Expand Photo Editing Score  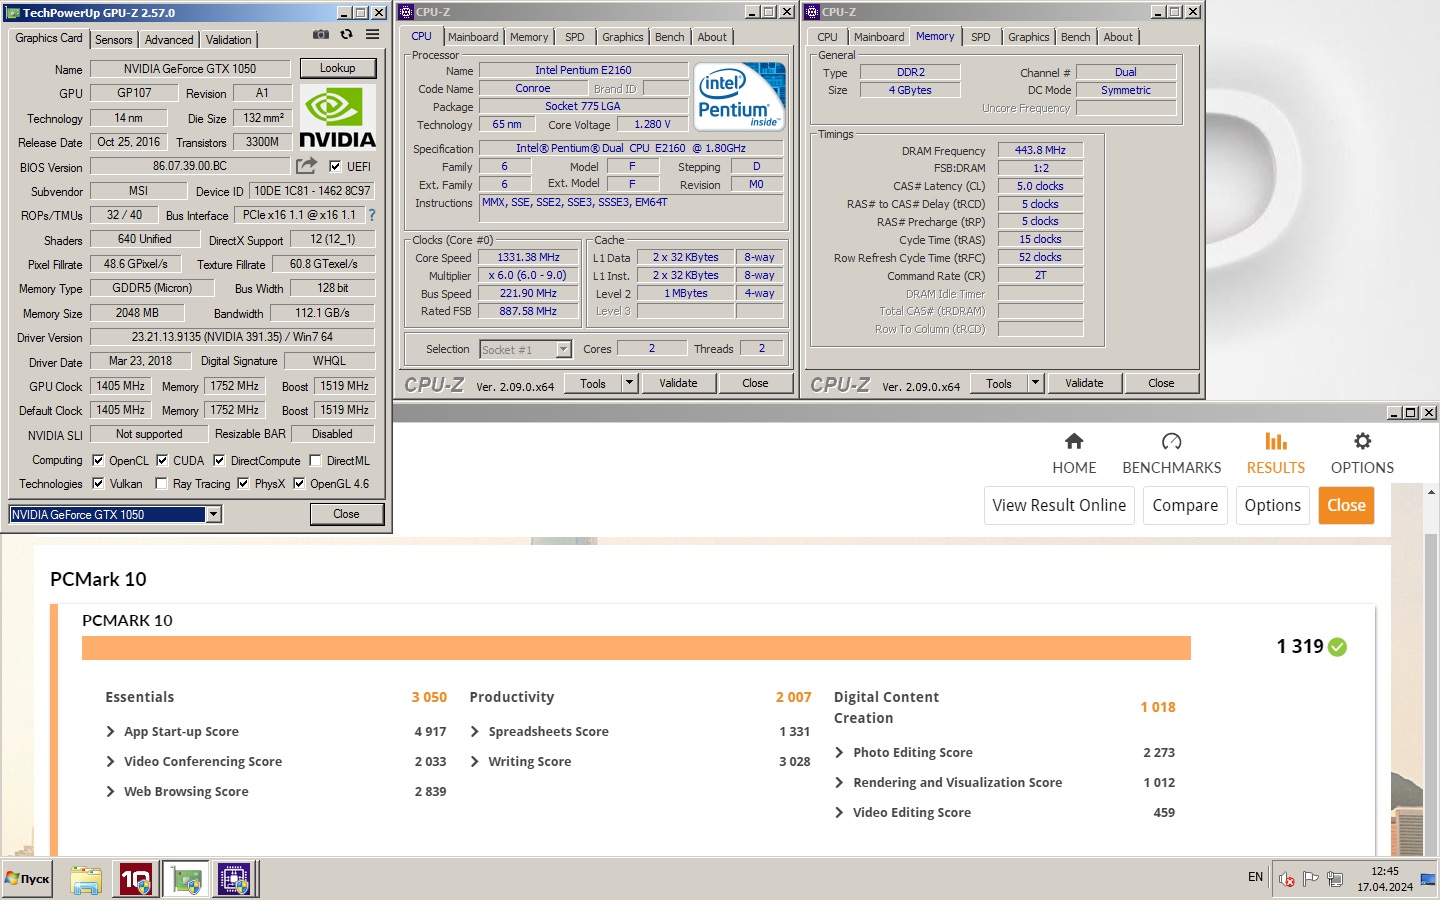839,753
